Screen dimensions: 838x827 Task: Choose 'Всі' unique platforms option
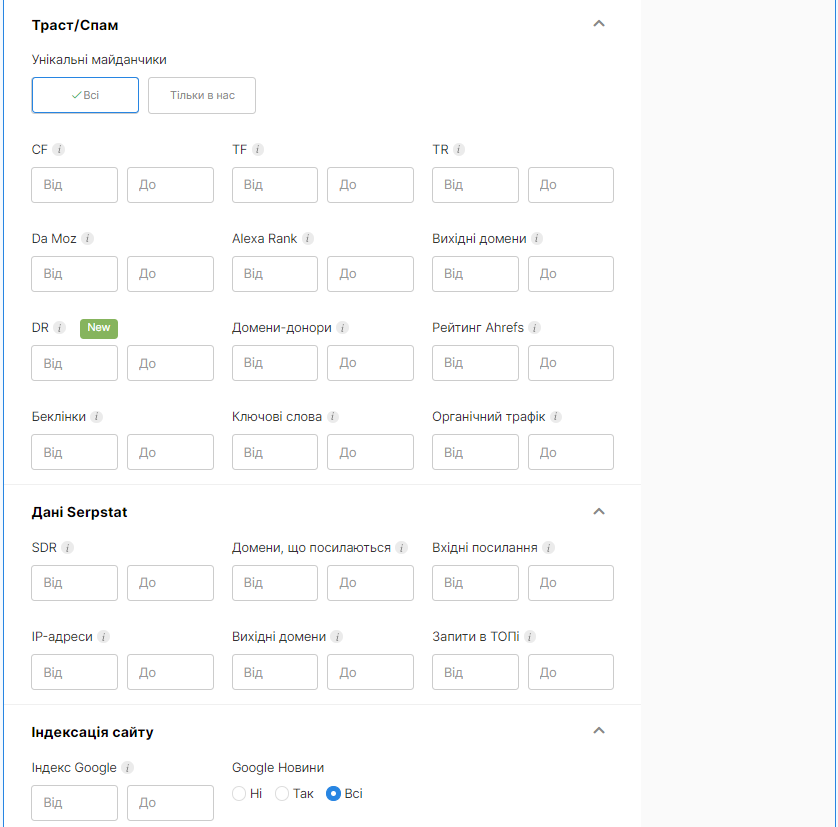pos(85,95)
